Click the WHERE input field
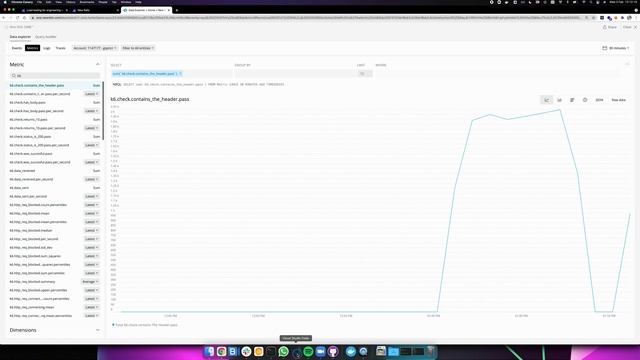 point(496,74)
